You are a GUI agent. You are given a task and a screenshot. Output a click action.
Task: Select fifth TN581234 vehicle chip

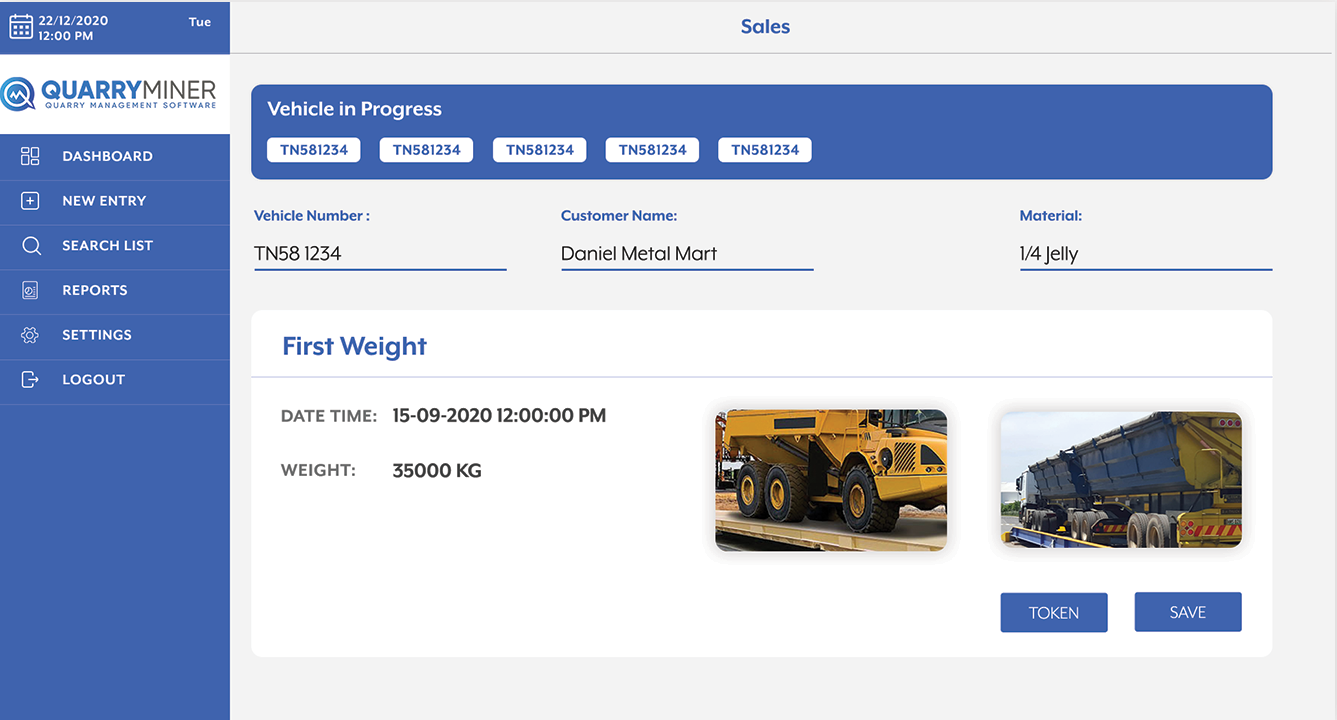tap(765, 150)
